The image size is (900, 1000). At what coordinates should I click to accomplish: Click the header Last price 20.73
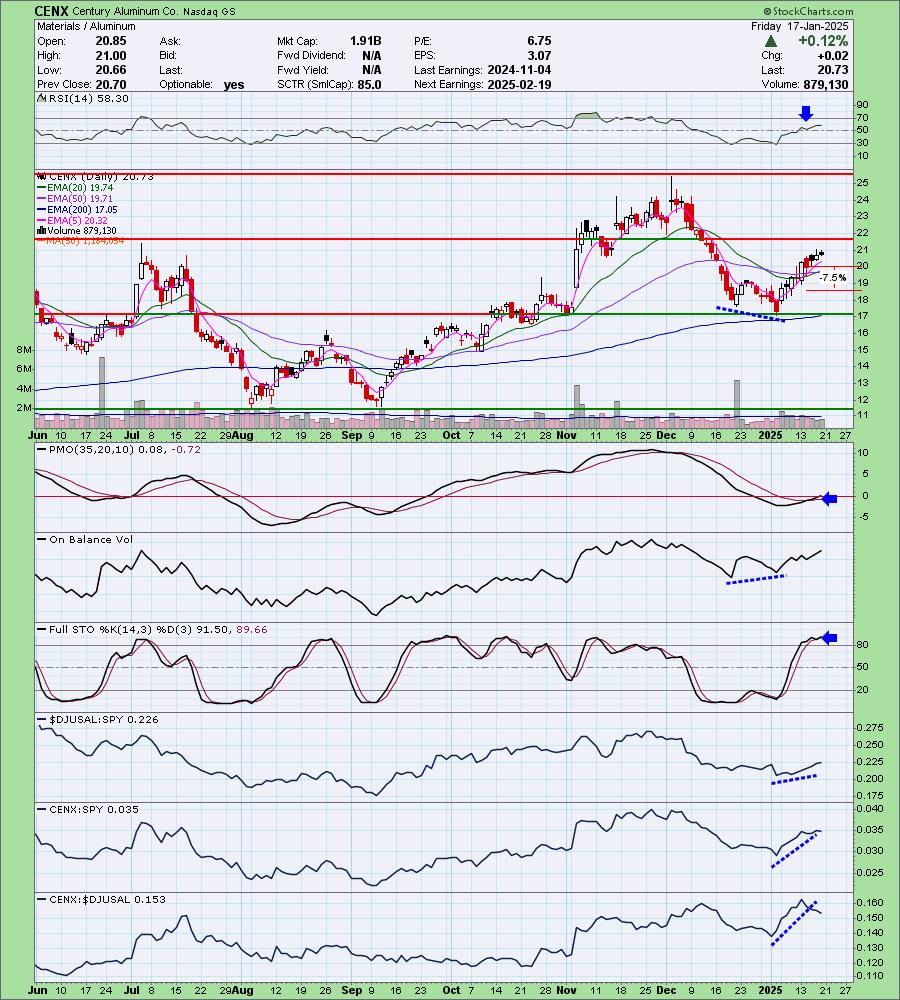pos(833,70)
